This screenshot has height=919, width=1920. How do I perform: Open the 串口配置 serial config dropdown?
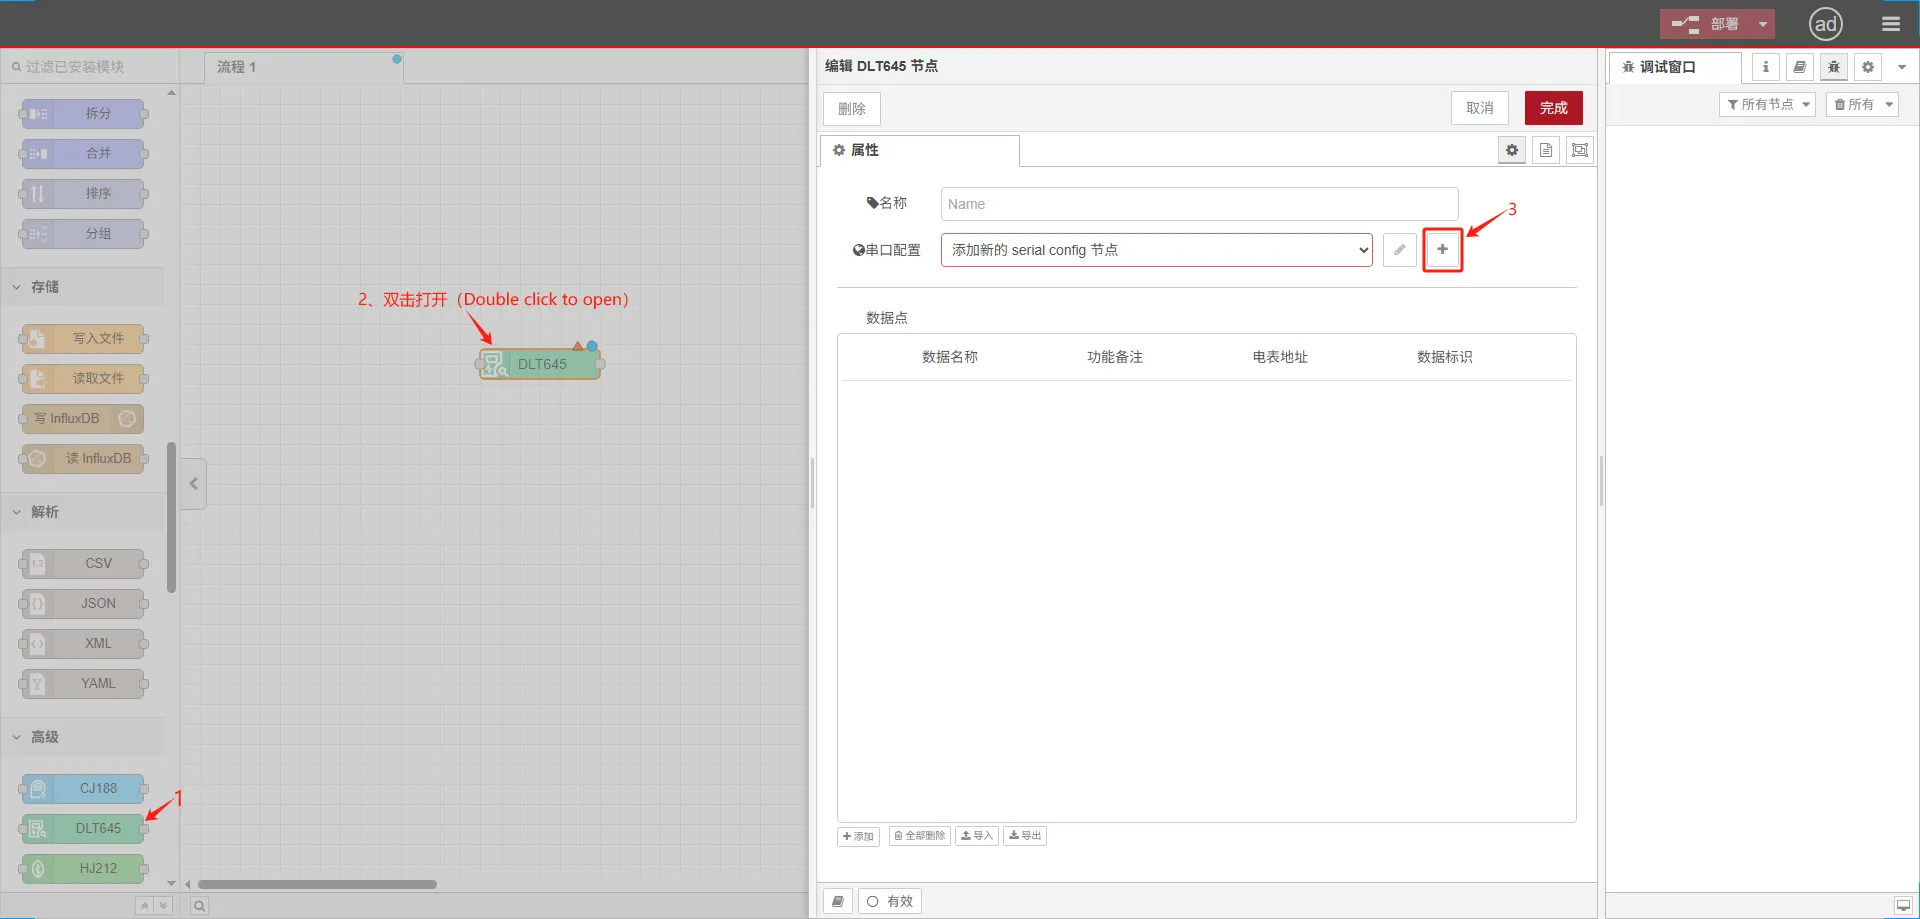click(x=1156, y=250)
